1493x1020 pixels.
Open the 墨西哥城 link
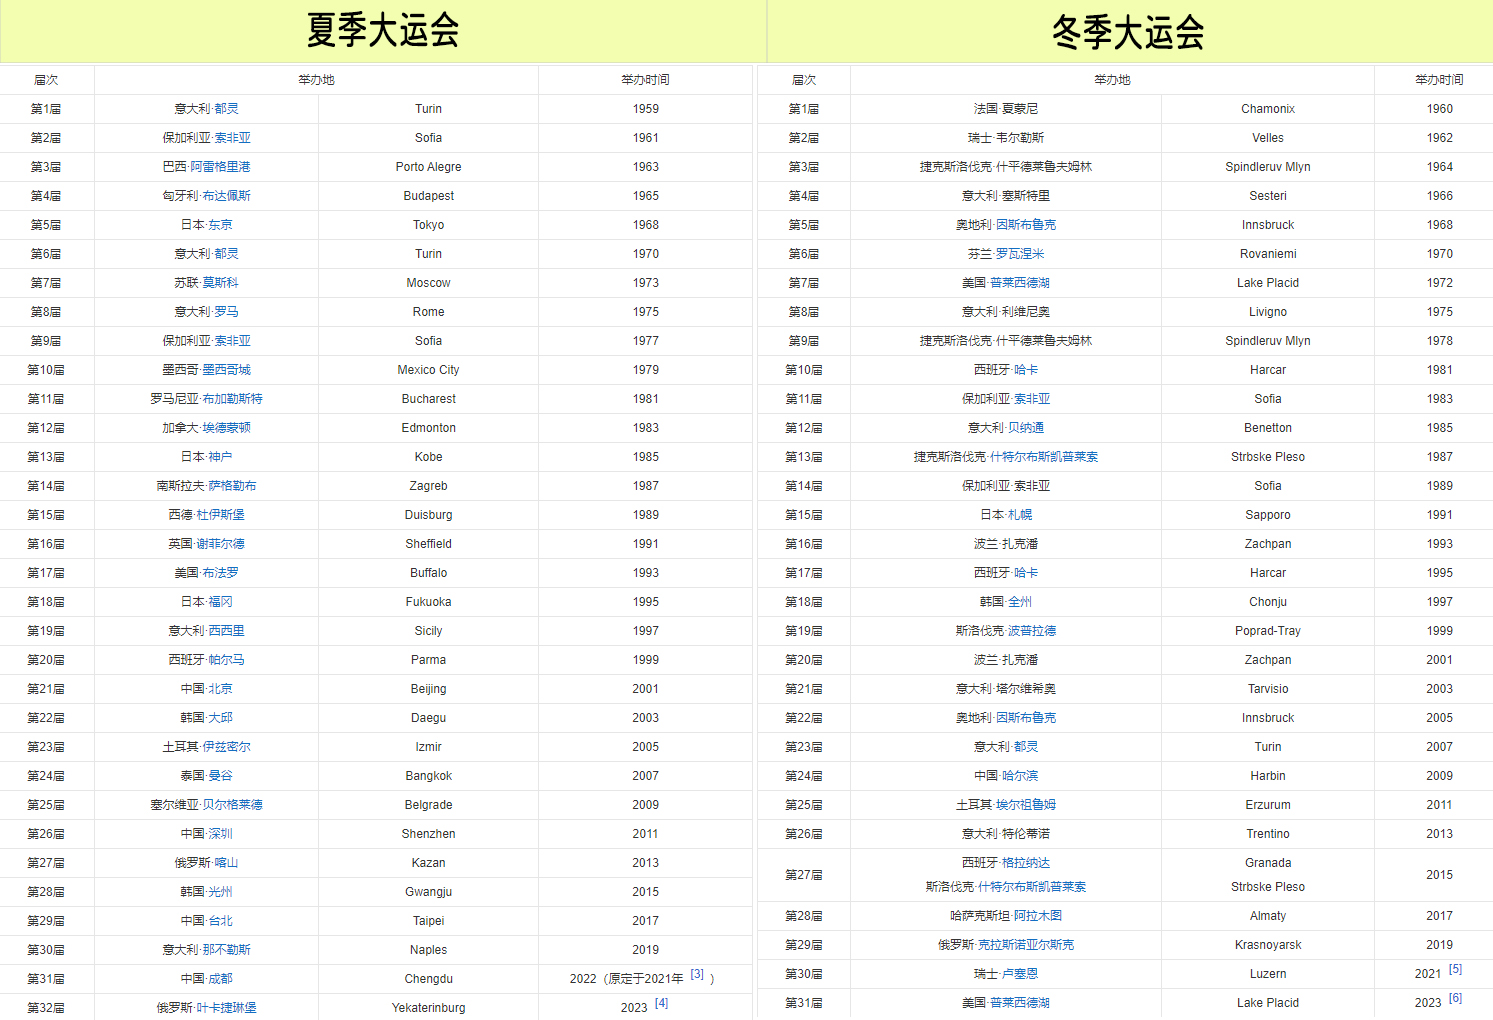(x=227, y=370)
